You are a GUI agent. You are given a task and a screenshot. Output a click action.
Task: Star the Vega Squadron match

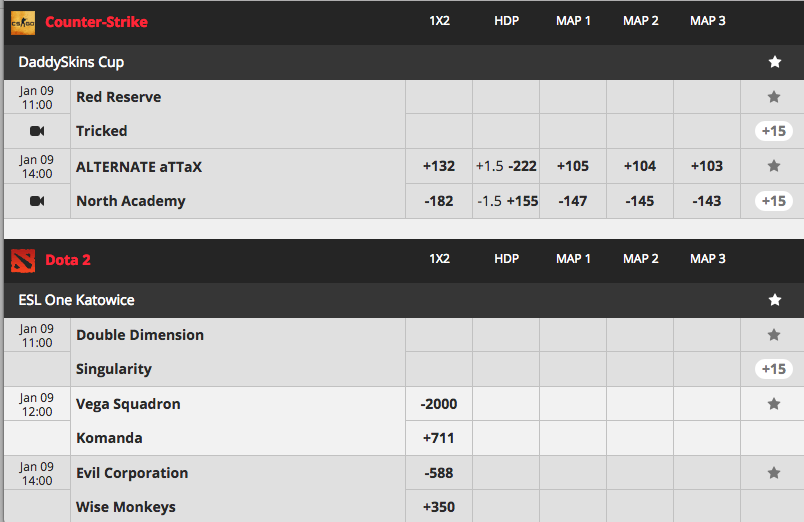(774, 404)
